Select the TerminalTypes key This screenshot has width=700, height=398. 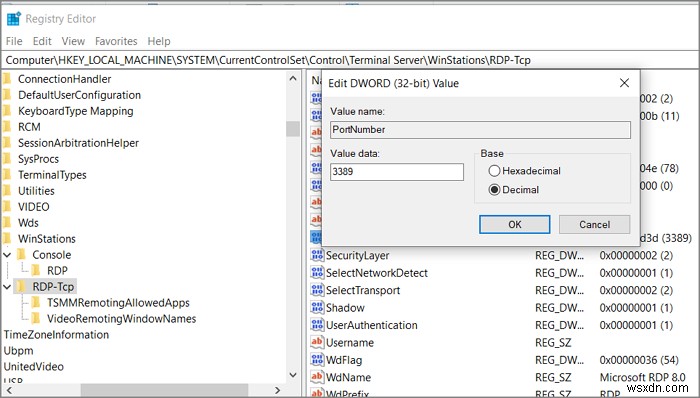click(x=52, y=175)
